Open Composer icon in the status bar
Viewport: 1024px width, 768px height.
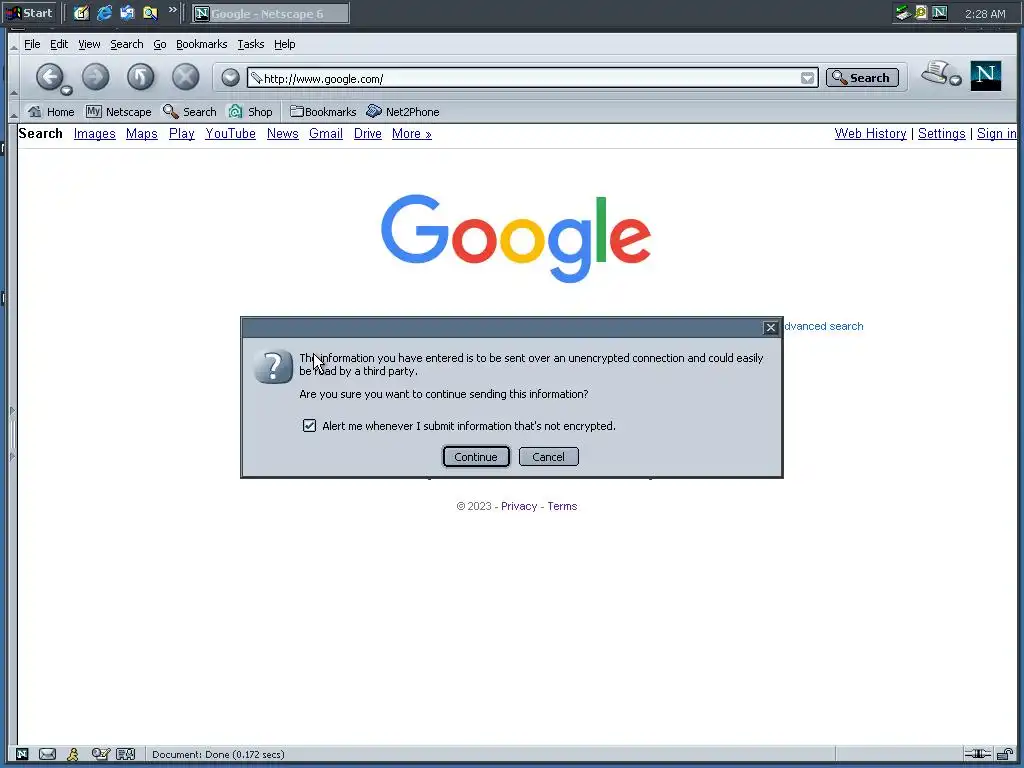tap(100, 754)
